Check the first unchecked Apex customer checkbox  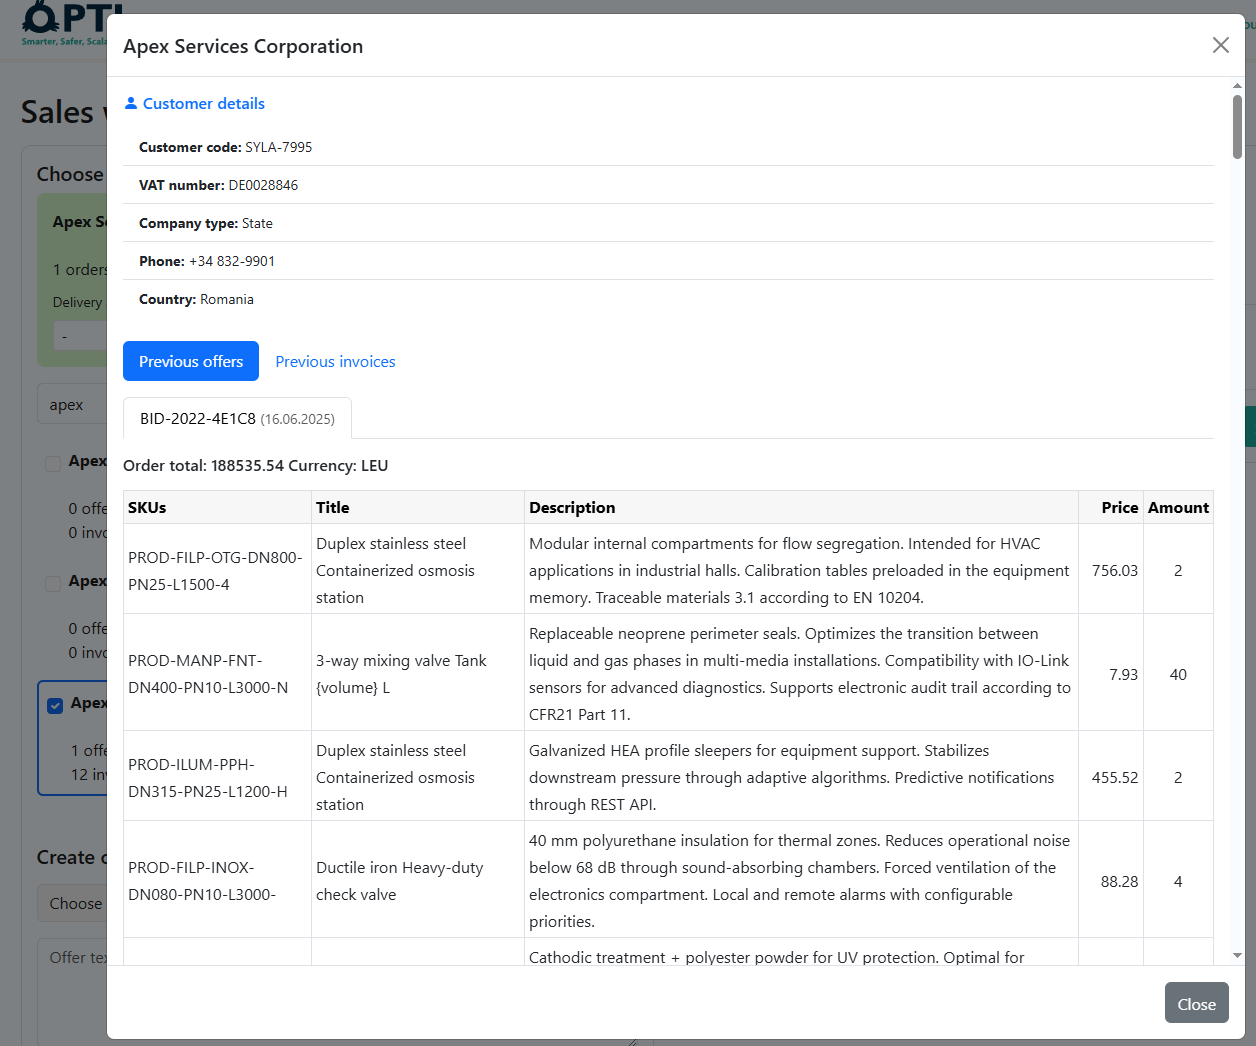click(x=52, y=462)
